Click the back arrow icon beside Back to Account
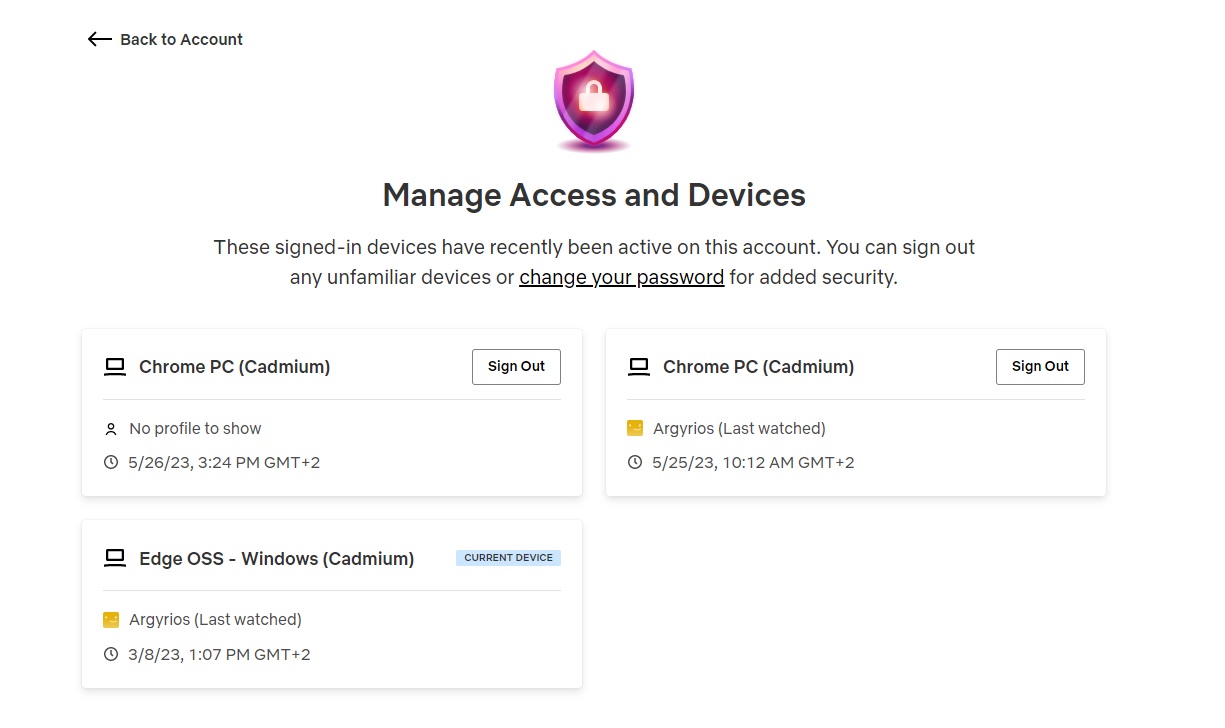The width and height of the screenshot is (1225, 728). pyautogui.click(x=98, y=39)
